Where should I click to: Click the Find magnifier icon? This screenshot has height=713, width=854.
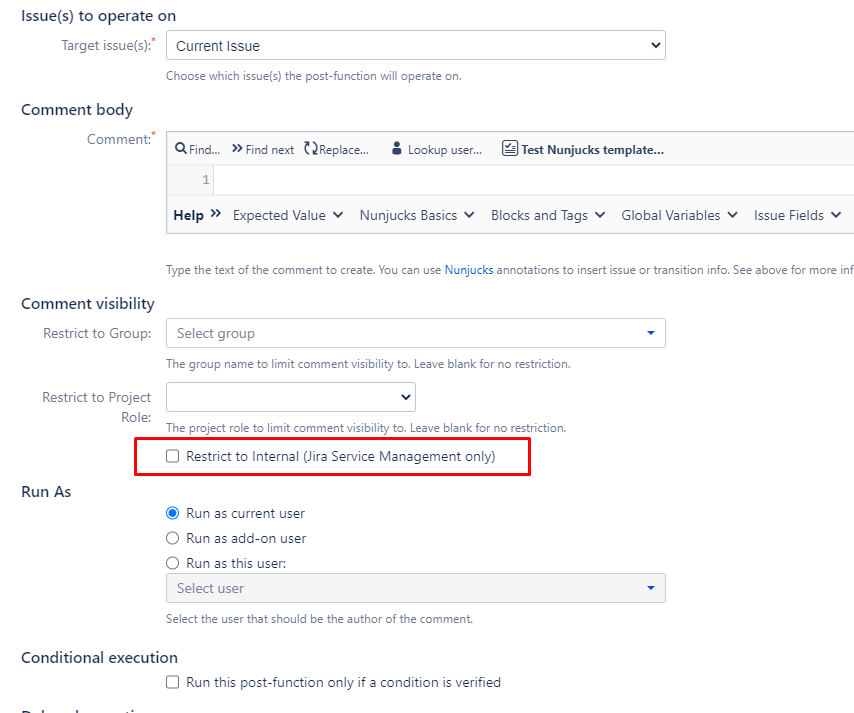[x=181, y=148]
